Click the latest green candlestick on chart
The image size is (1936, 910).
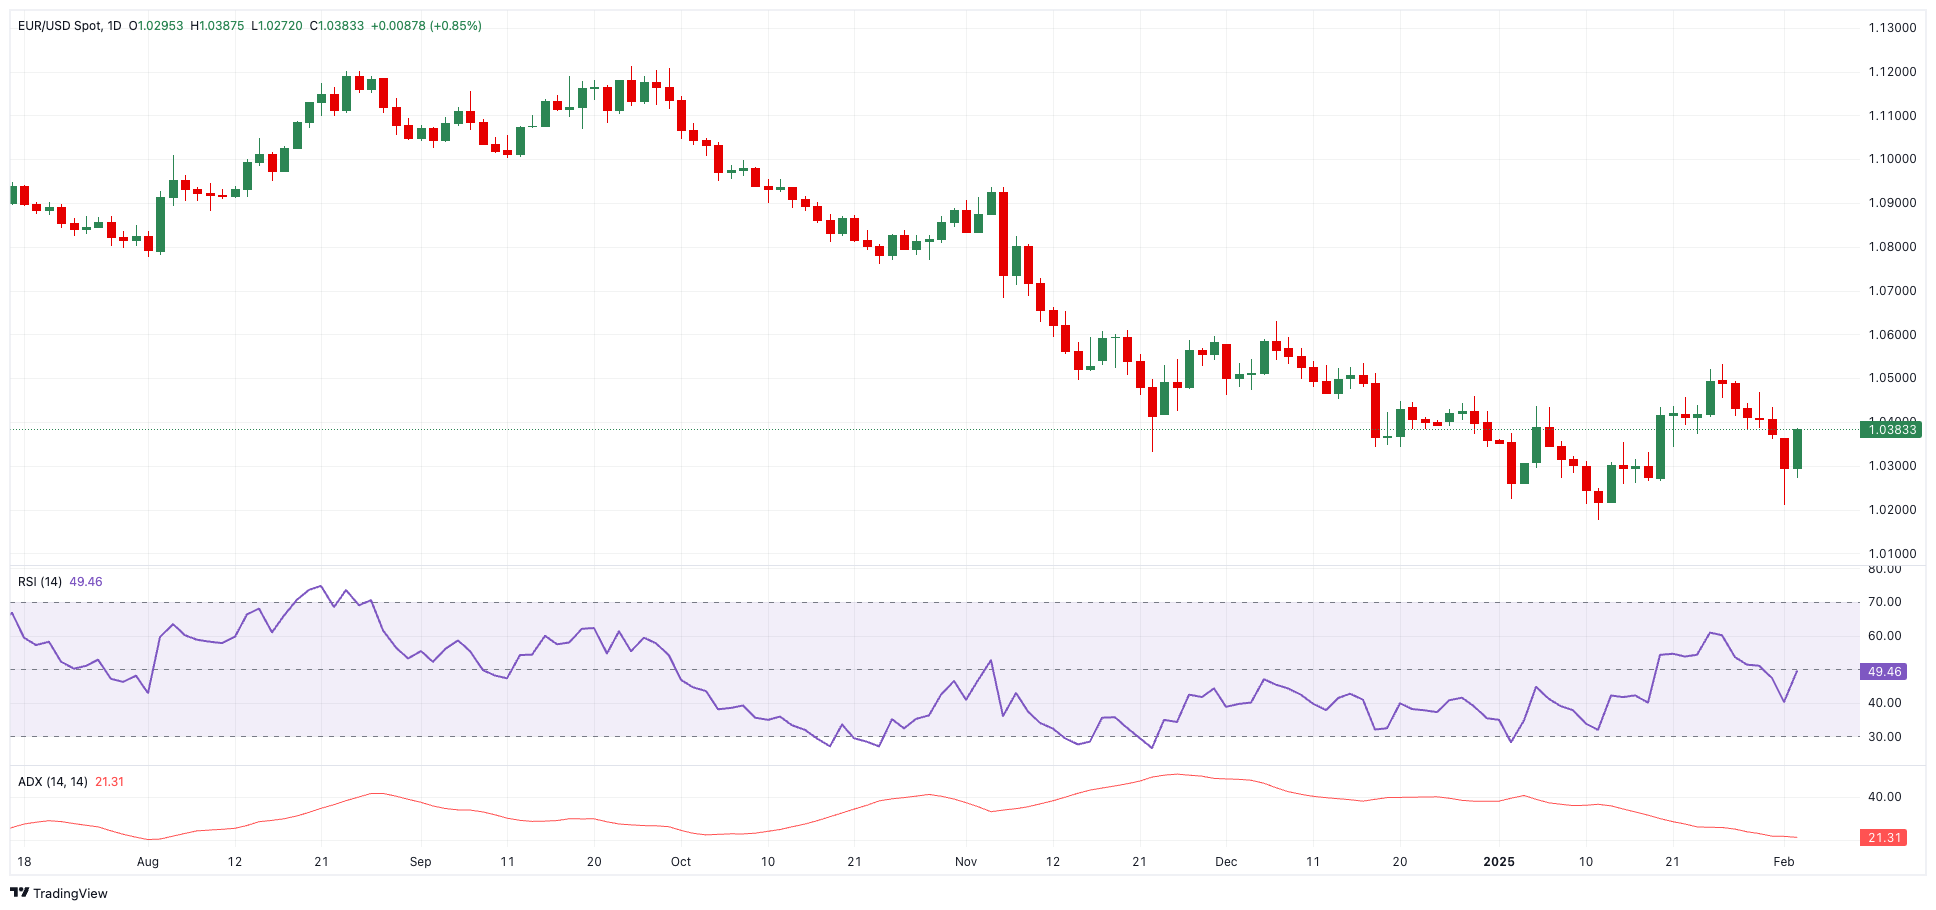tap(1797, 449)
